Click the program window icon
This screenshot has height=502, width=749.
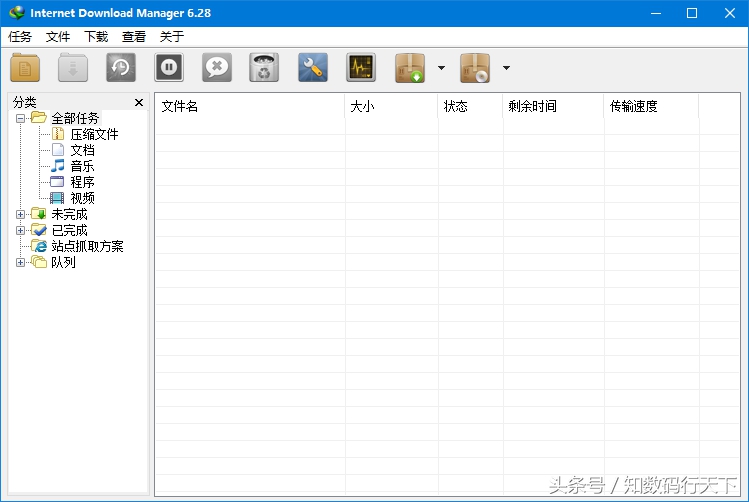(57, 182)
